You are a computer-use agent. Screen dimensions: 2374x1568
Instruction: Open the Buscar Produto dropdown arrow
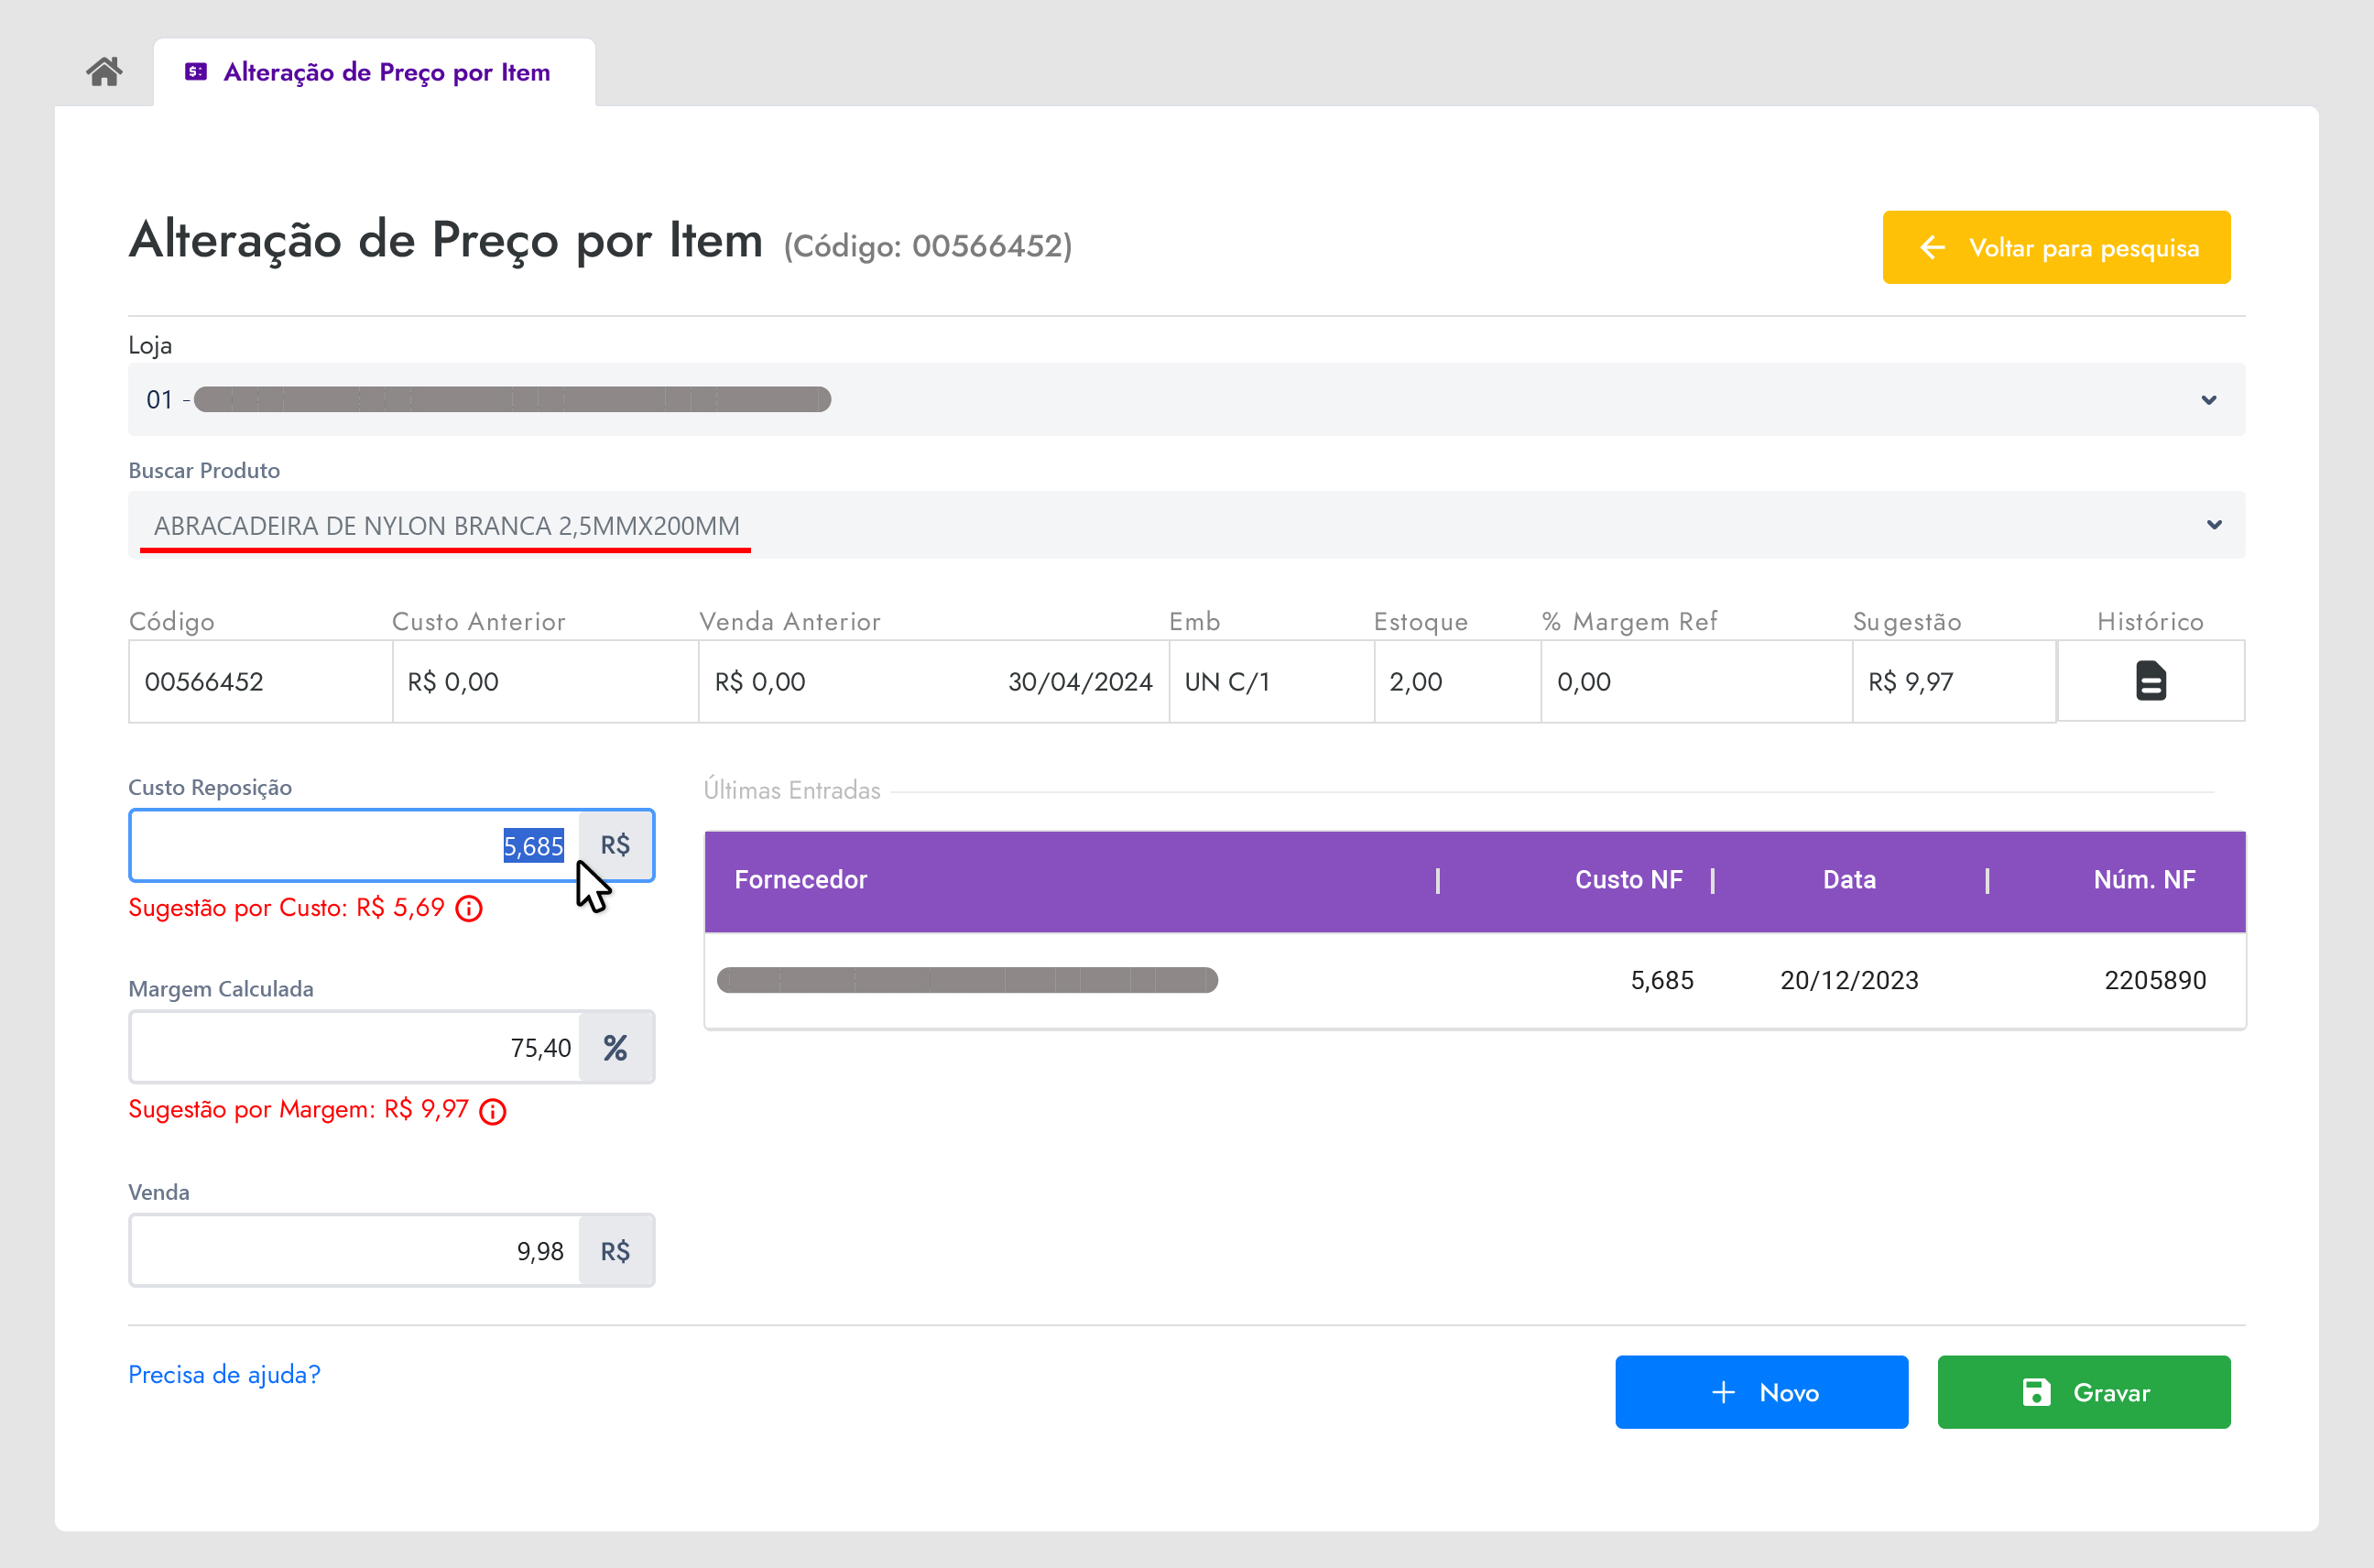click(x=2213, y=525)
